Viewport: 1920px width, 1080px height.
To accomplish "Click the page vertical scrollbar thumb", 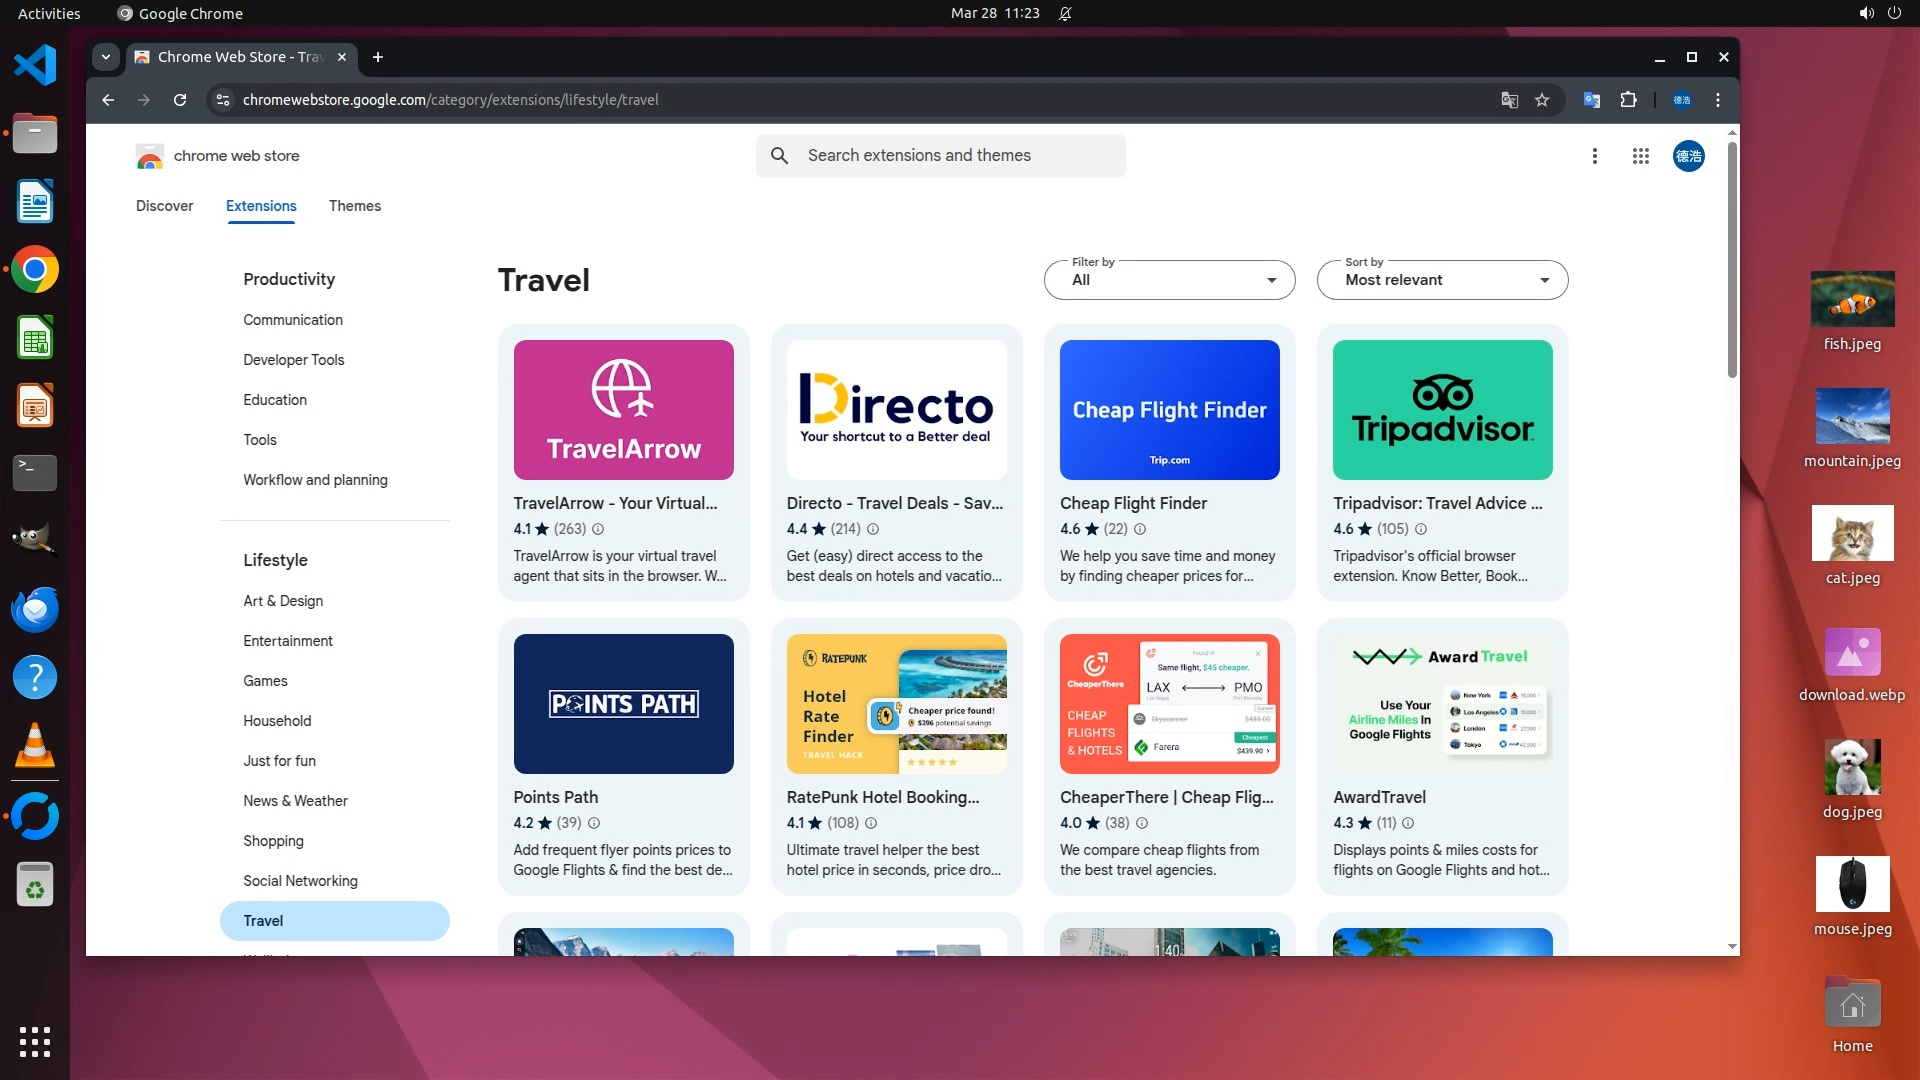I will pyautogui.click(x=1732, y=260).
